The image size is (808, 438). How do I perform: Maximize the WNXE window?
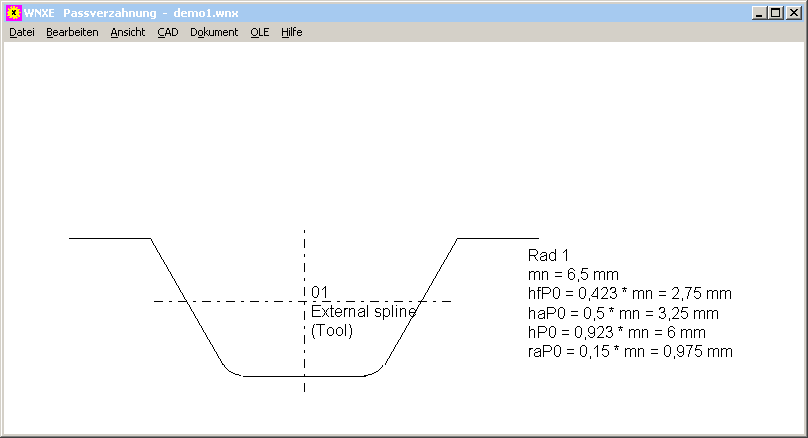775,13
